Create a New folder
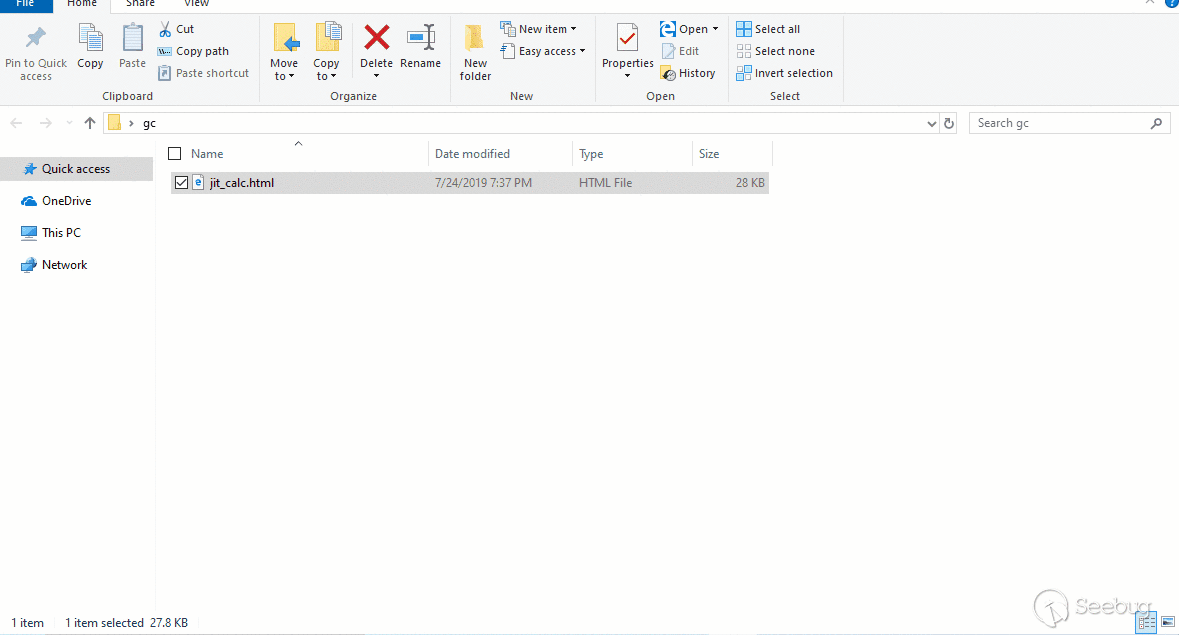 475,53
